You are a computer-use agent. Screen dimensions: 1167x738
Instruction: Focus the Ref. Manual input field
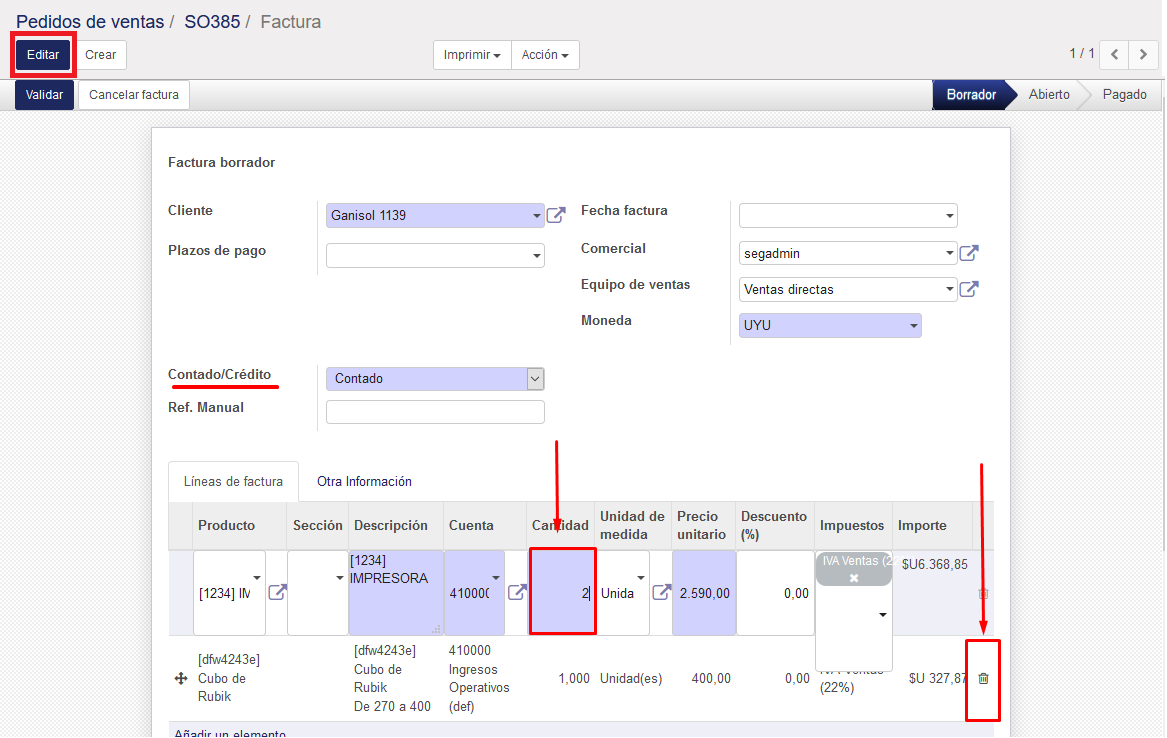435,412
